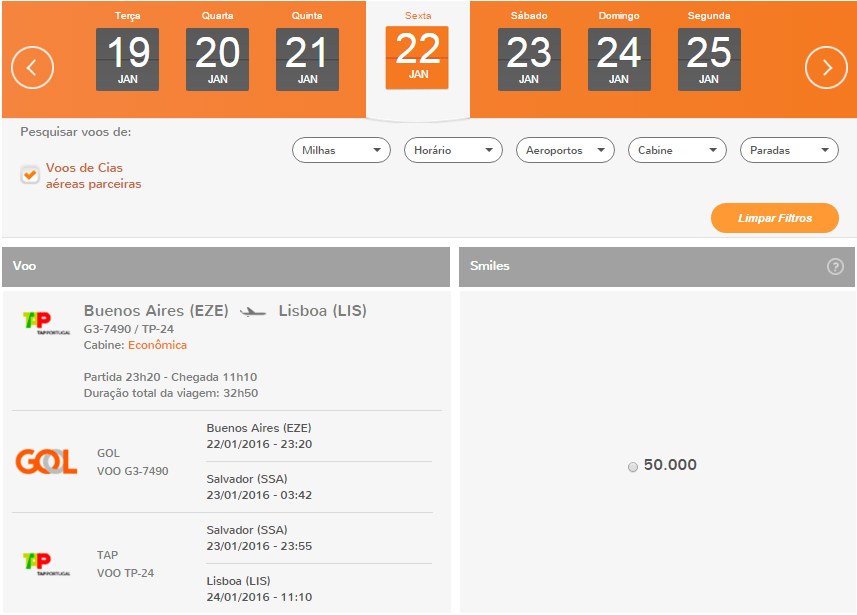The width and height of the screenshot is (857, 615).
Task: Open the Horário filter dropdown
Action: (453, 150)
